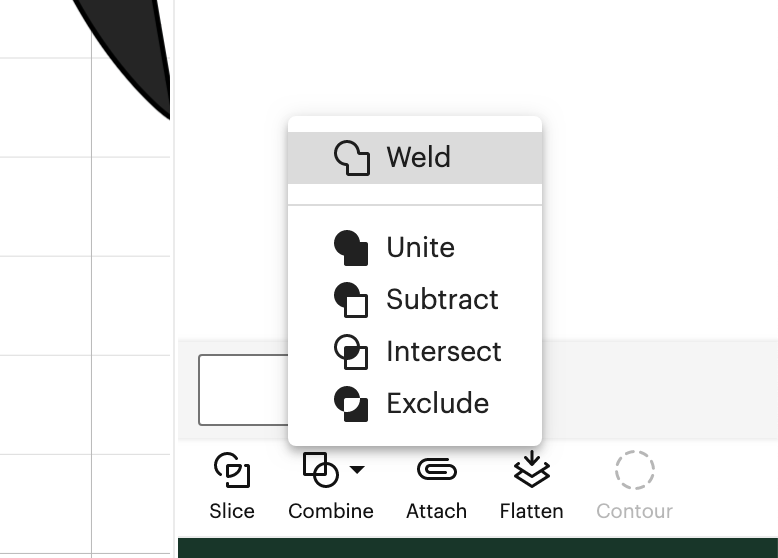The width and height of the screenshot is (778, 558).
Task: Click the Exclude shapes icon
Action: click(x=351, y=404)
